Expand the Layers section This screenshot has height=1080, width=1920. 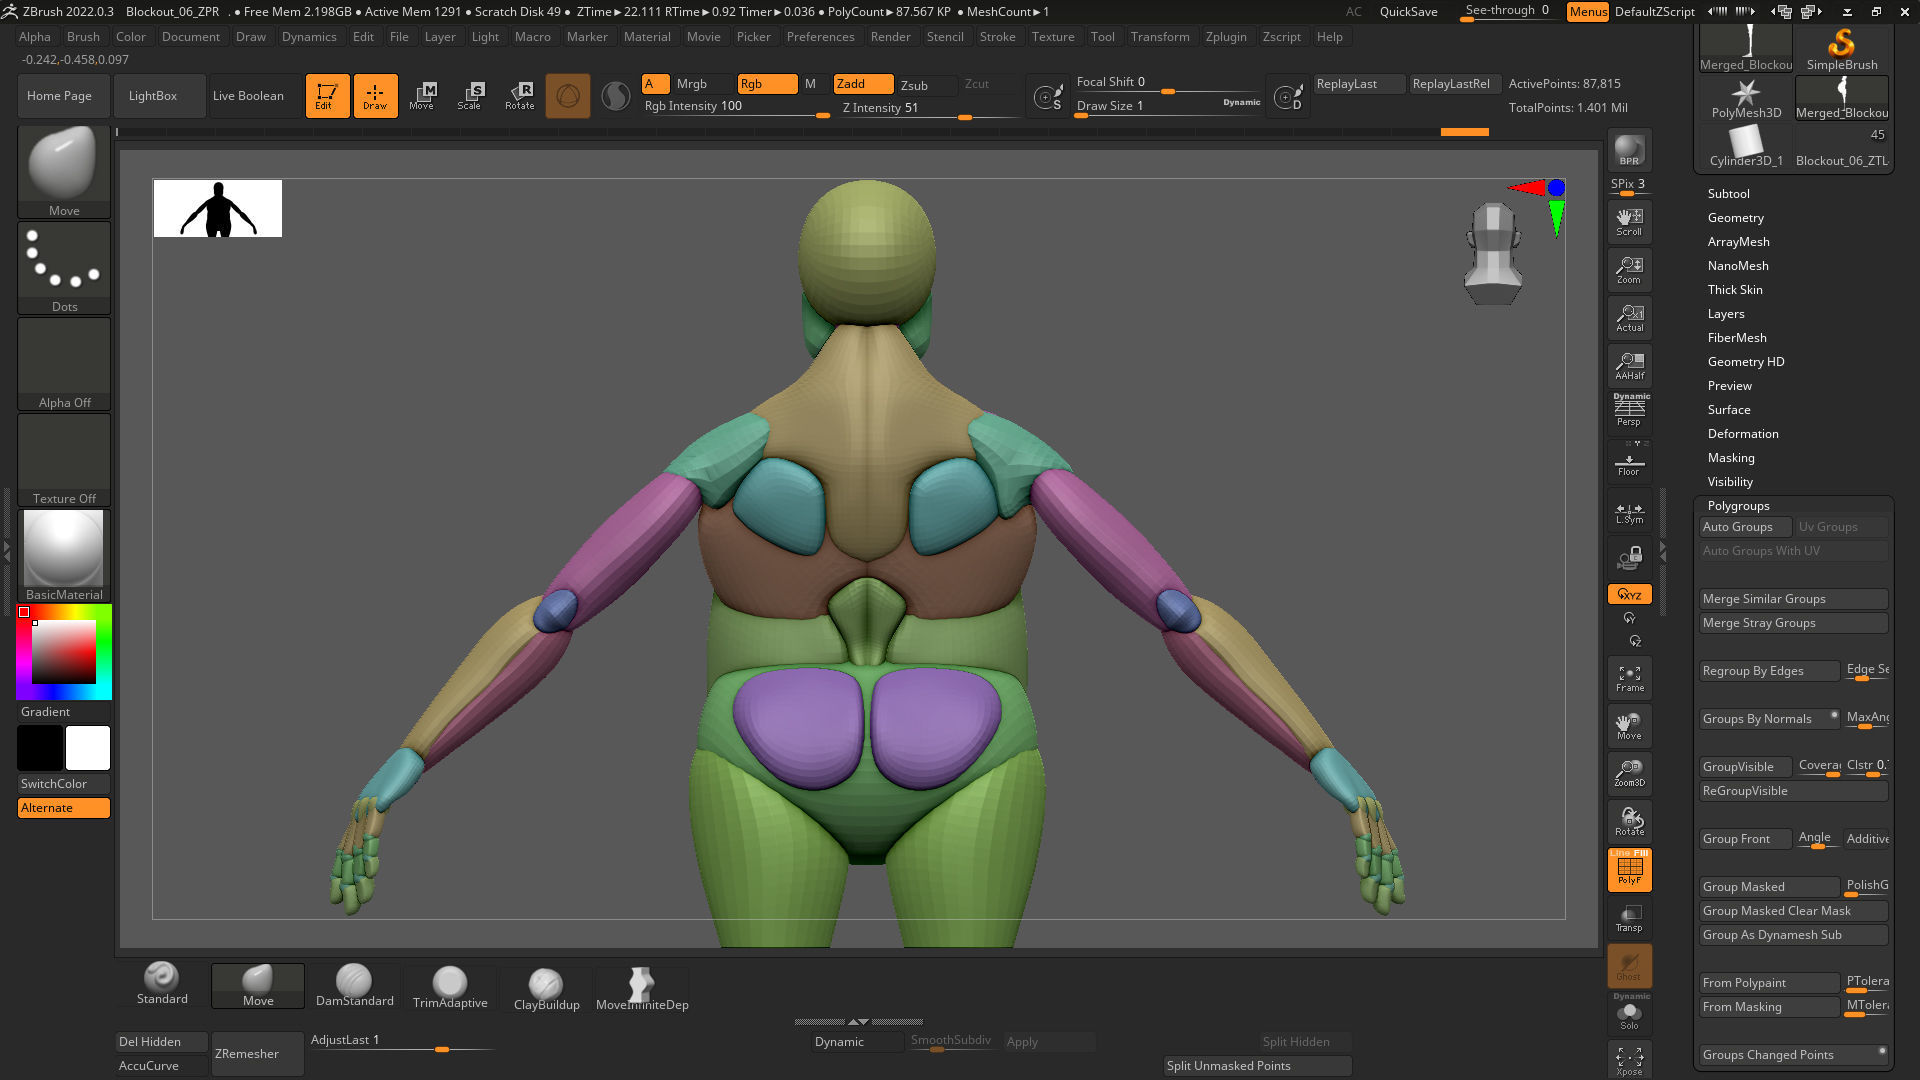1726,314
